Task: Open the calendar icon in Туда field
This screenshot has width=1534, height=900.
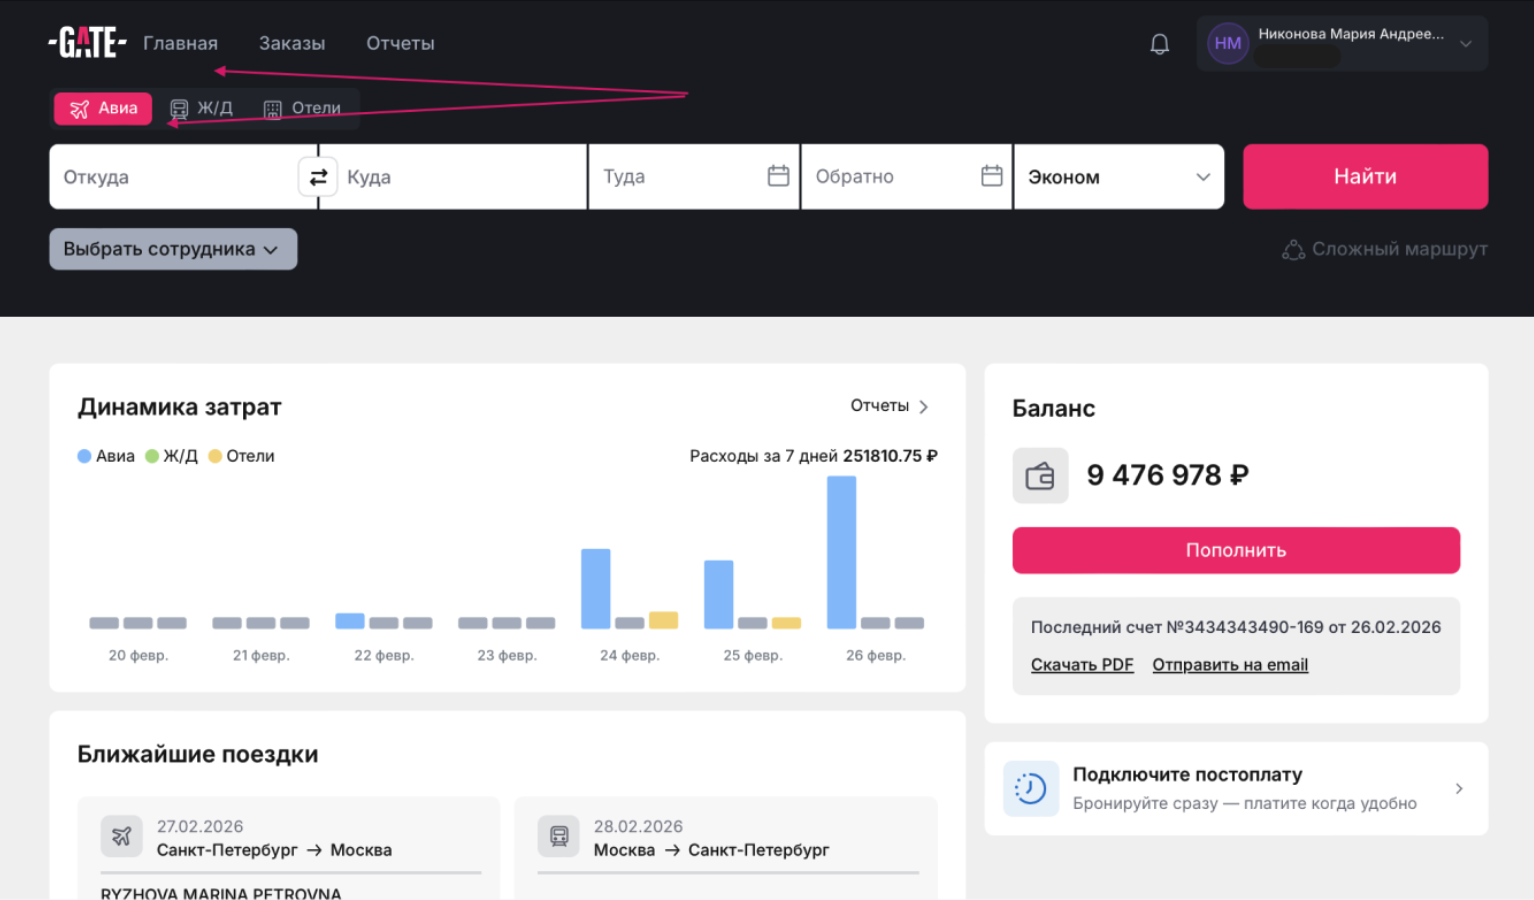Action: click(x=778, y=176)
